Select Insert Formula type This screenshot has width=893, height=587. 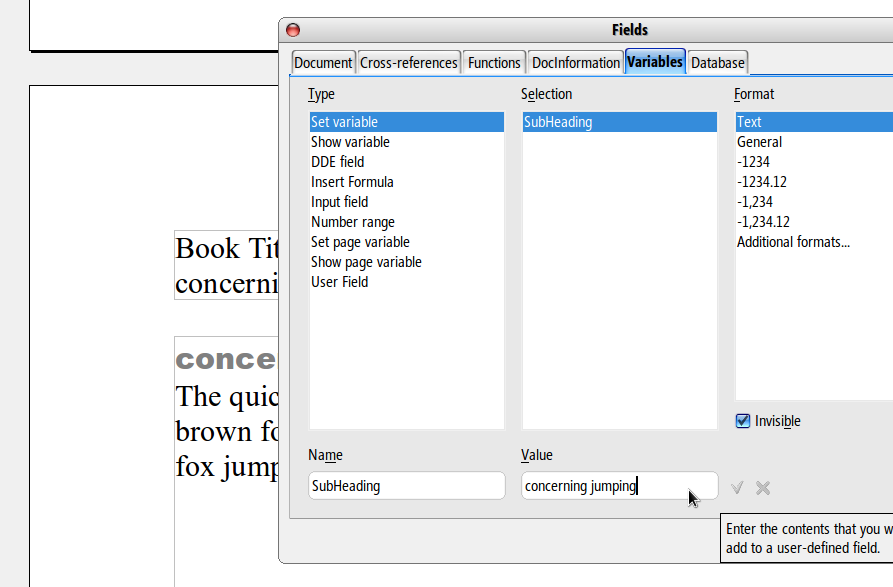(352, 182)
